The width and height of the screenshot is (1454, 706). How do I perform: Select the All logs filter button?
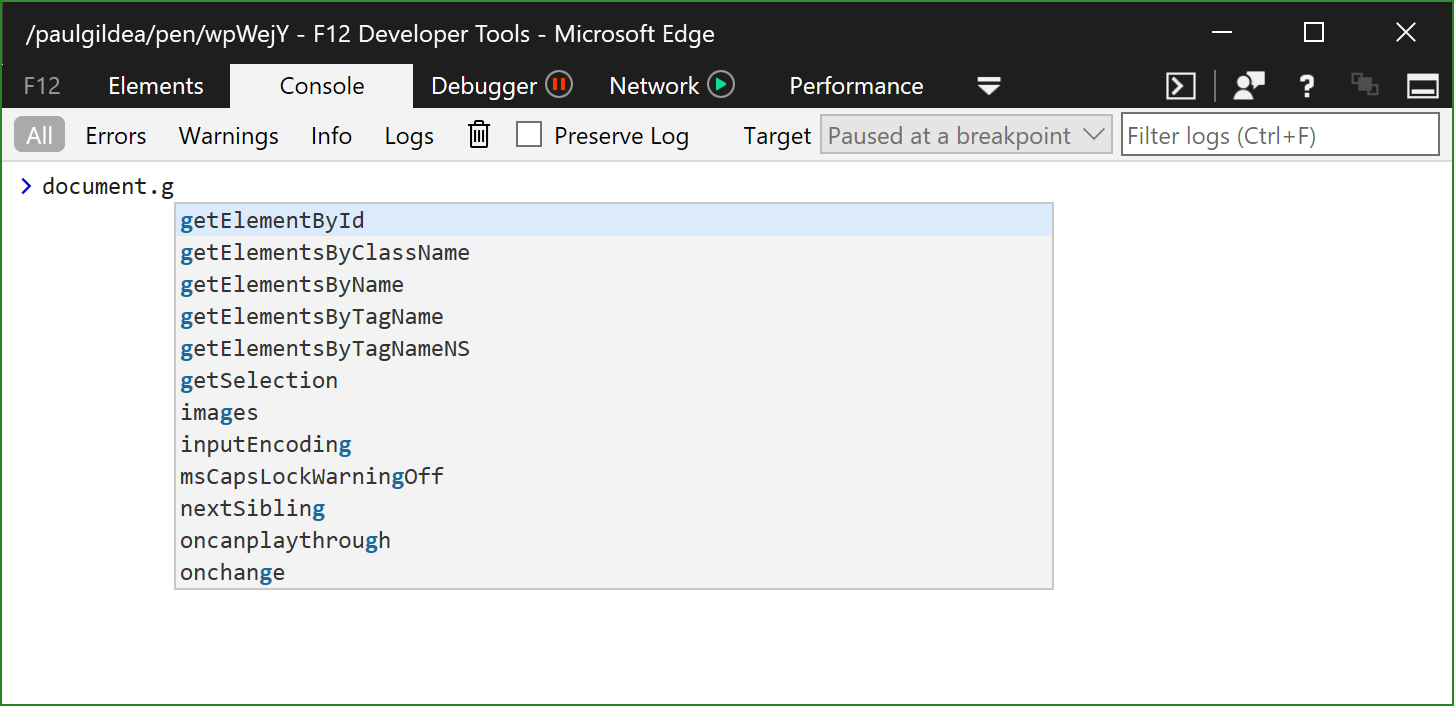pyautogui.click(x=38, y=135)
